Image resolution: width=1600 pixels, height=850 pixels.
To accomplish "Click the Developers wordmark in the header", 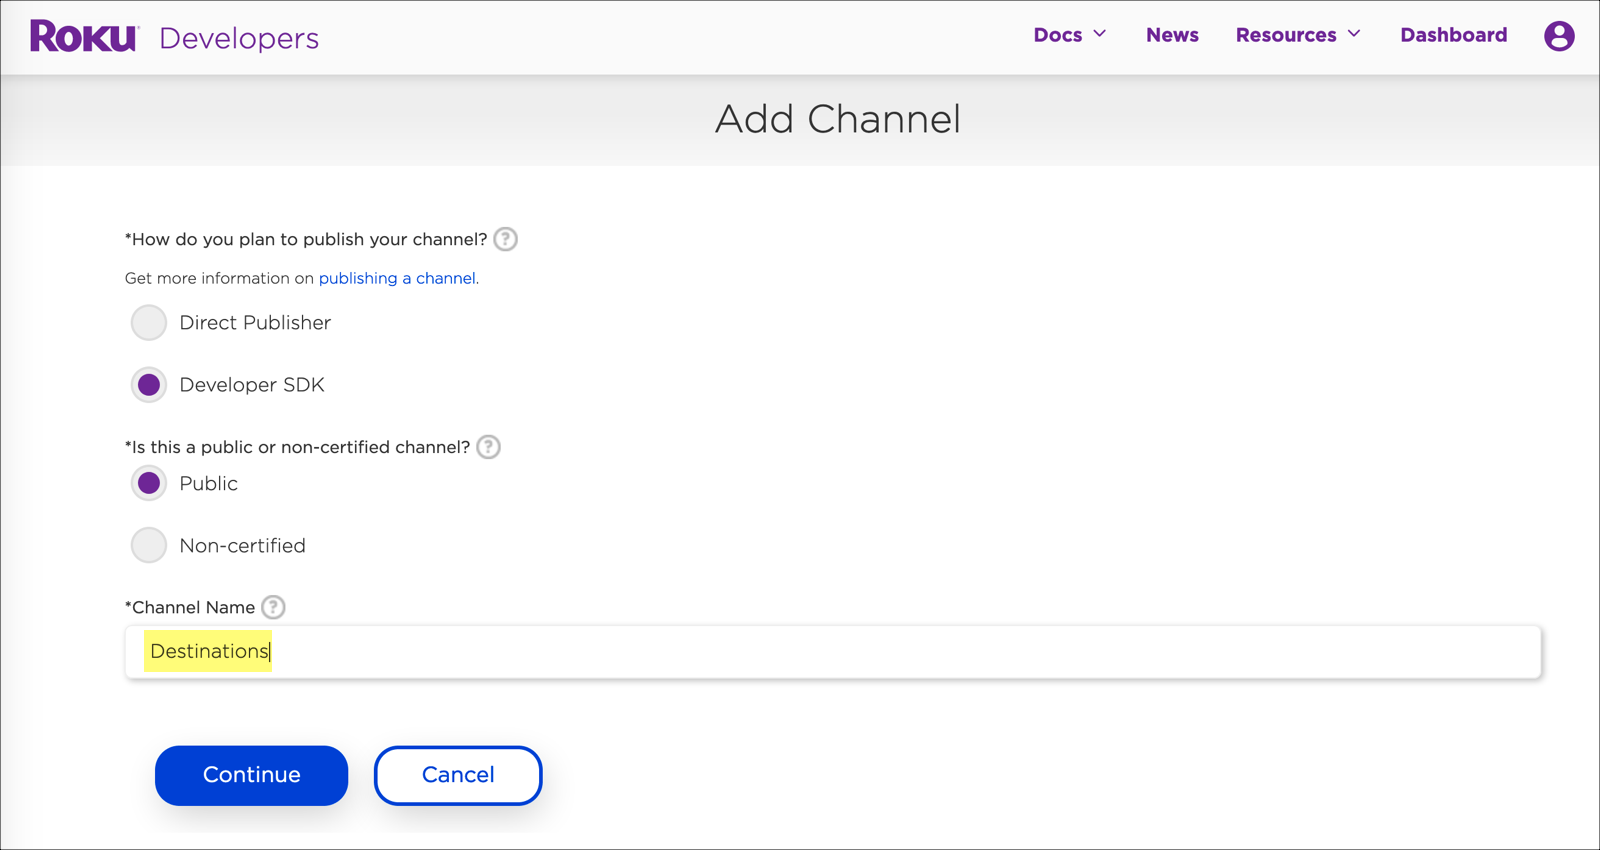I will pos(239,38).
